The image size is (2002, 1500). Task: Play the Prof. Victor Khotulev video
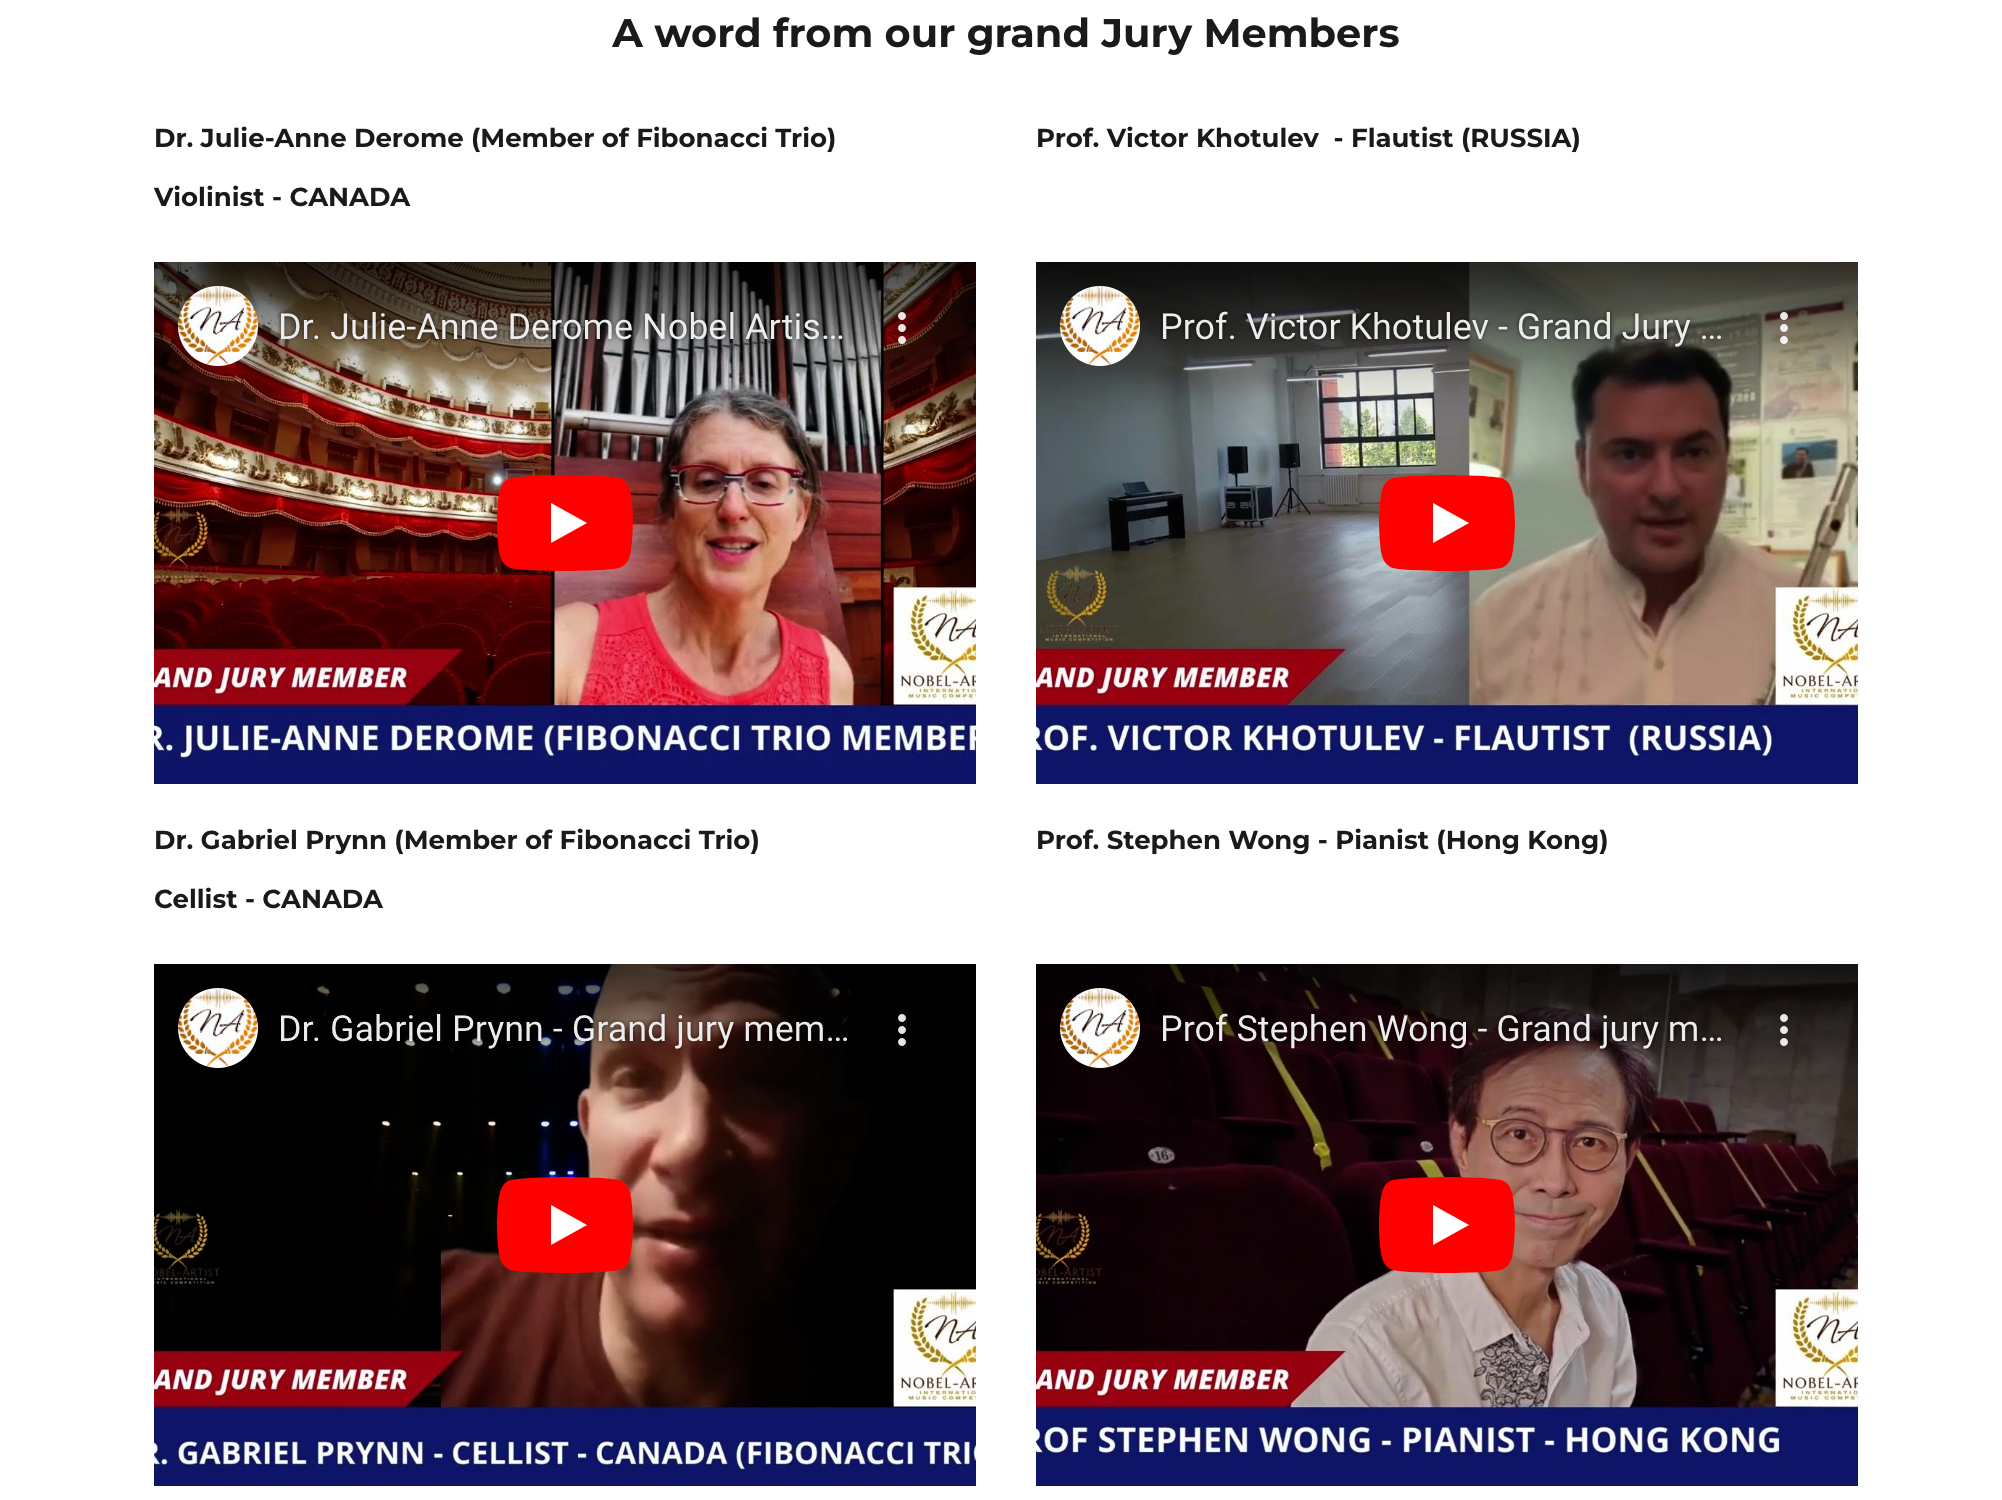pos(1447,523)
